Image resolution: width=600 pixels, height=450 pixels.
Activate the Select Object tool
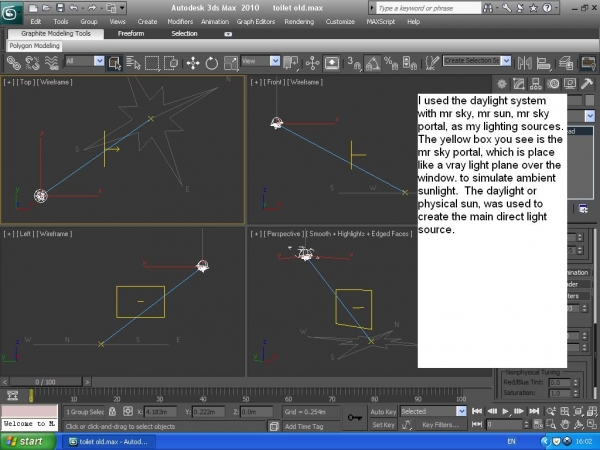click(x=115, y=63)
